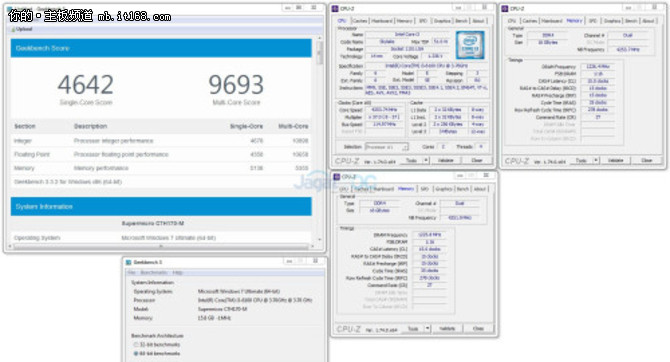Click the Memory row in Geekbench score table
This screenshot has height=362, width=670.
pos(161,168)
